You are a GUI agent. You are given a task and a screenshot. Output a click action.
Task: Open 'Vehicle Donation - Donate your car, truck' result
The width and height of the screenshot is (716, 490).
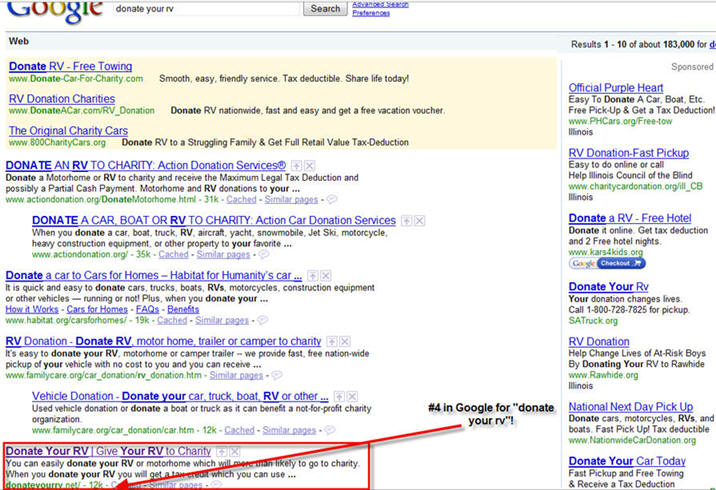pos(180,396)
